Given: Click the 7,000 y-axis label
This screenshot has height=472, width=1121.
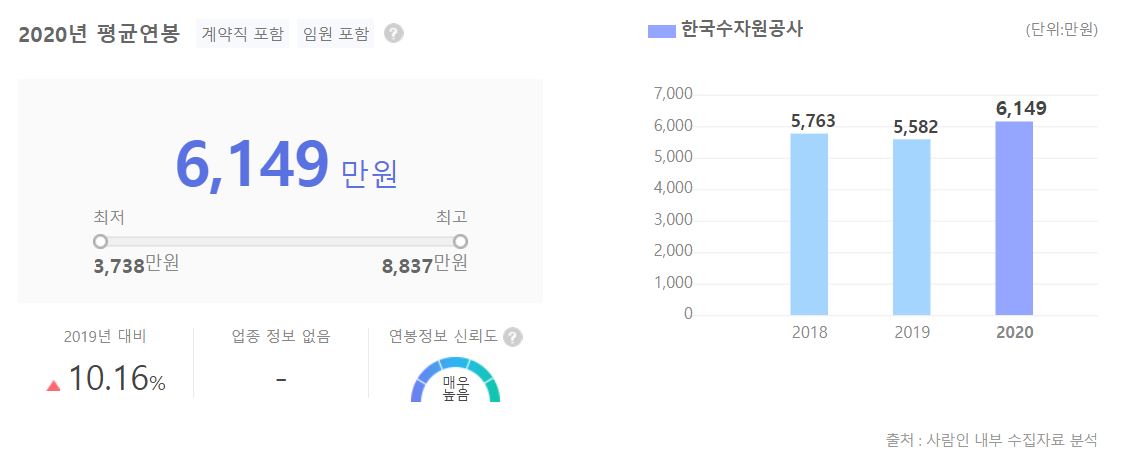Looking at the screenshot, I should tap(673, 94).
